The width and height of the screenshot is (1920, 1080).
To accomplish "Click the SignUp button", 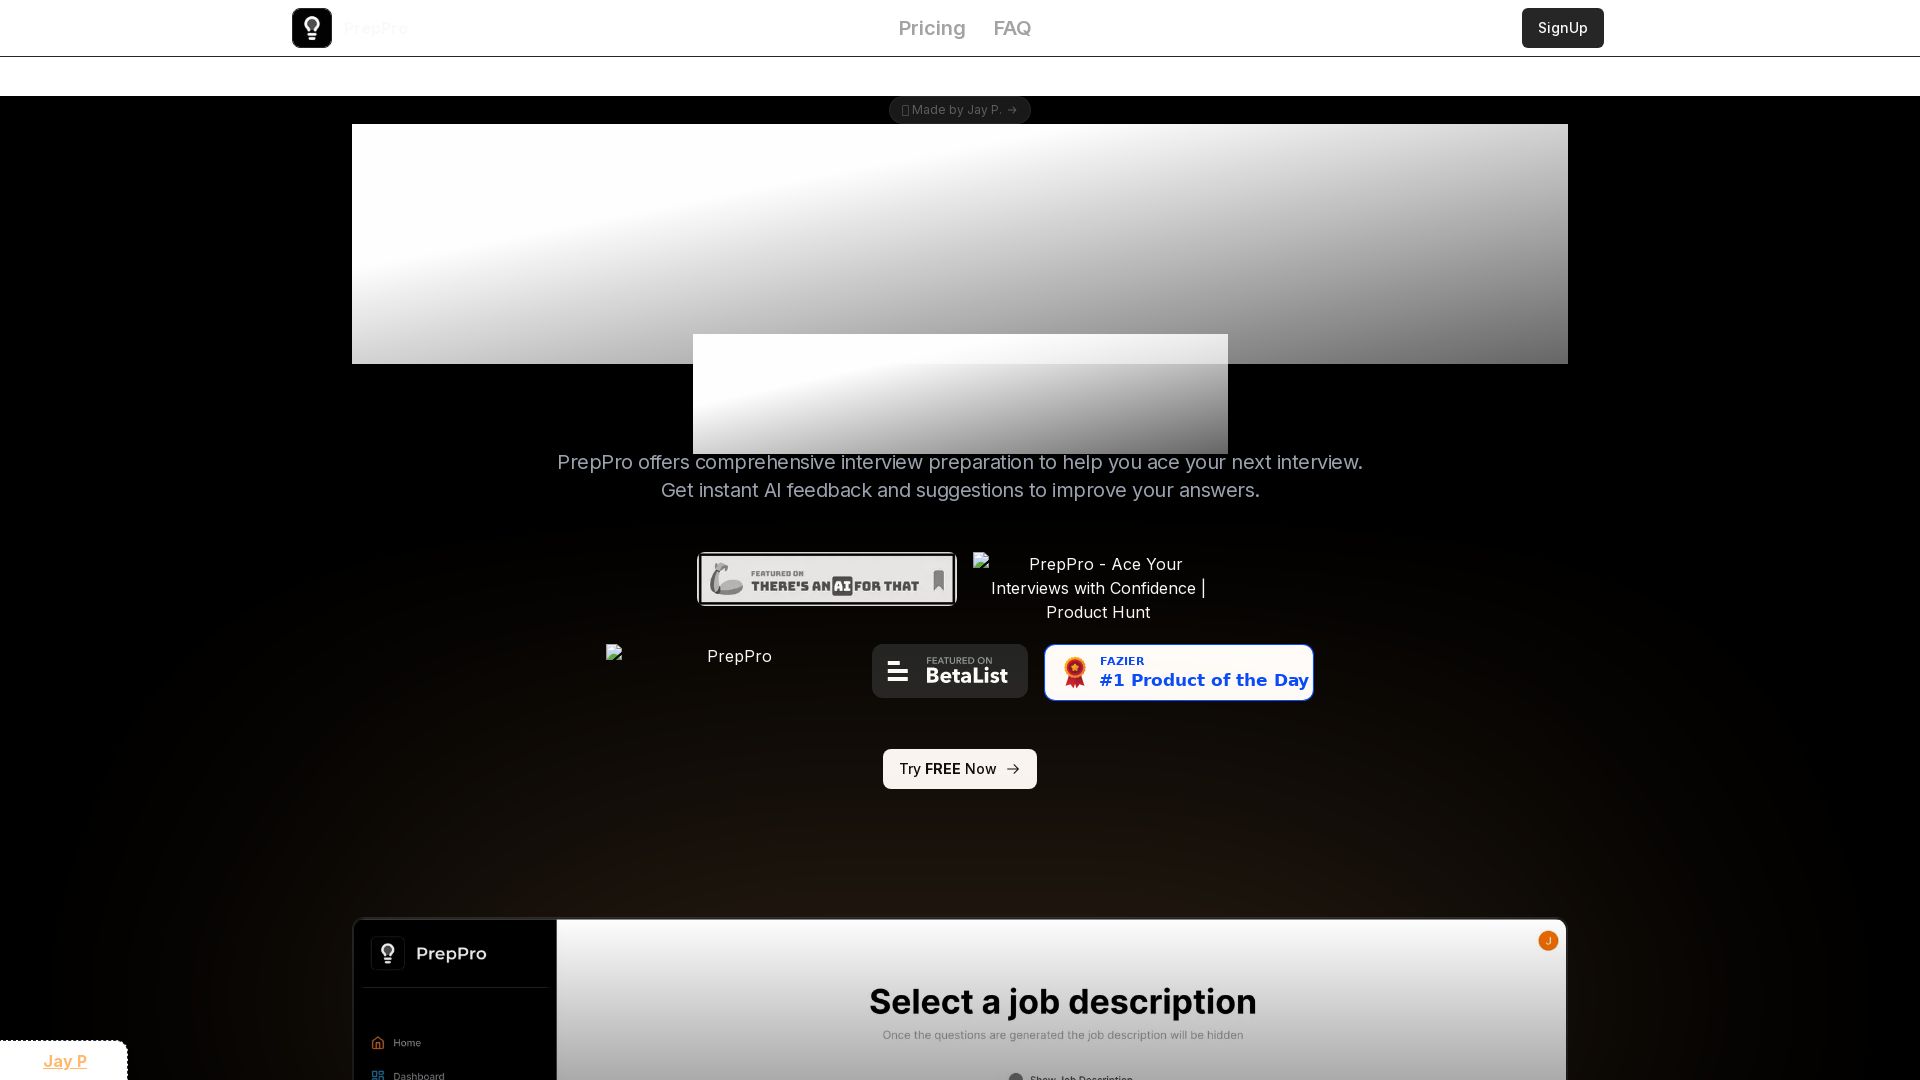I will click(x=1563, y=28).
